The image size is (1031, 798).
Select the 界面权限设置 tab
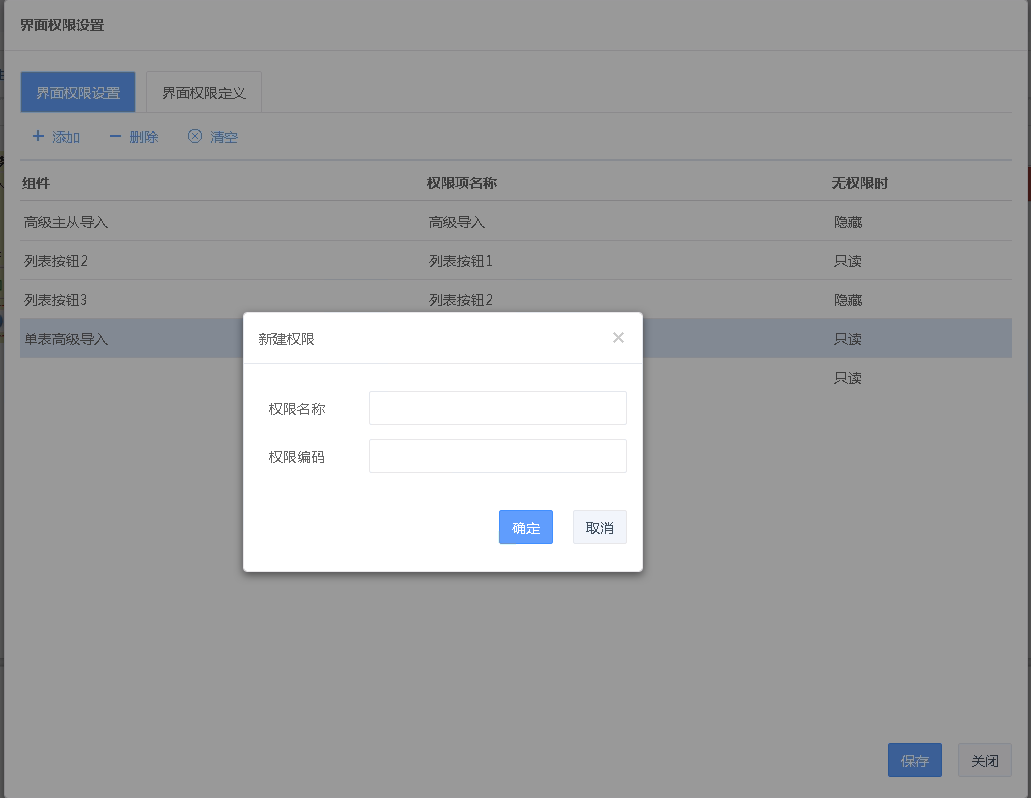[x=78, y=93]
